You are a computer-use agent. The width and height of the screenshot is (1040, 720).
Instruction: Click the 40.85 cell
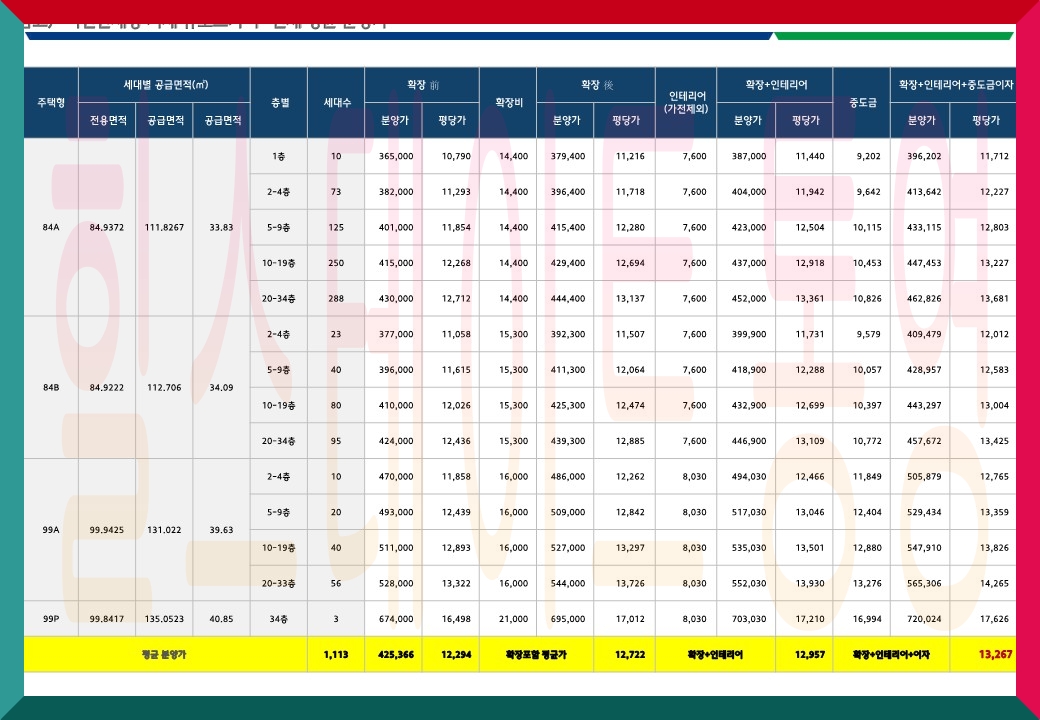point(222,619)
